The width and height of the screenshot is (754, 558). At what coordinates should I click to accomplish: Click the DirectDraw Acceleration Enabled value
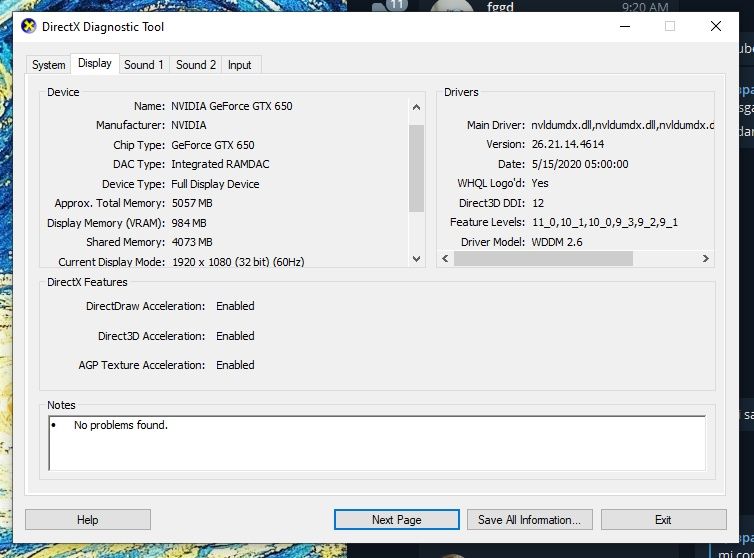(x=235, y=306)
